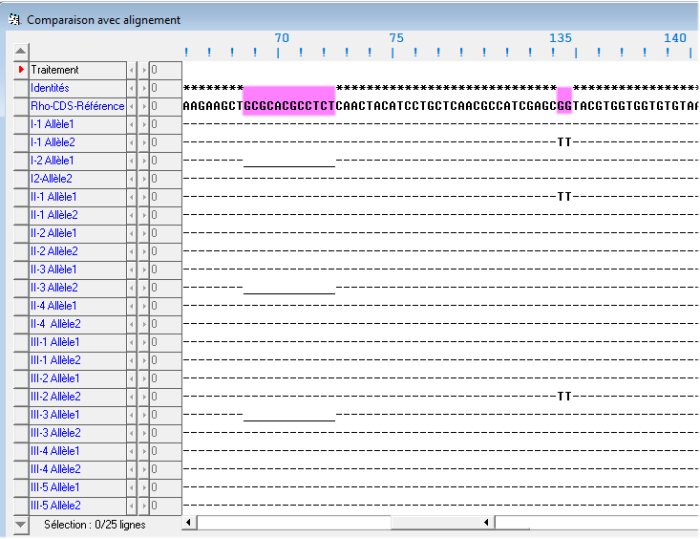Click the red arrow marker beside Traitement
Image resolution: width=700 pixels, height=539 pixels.
pos(22,70)
